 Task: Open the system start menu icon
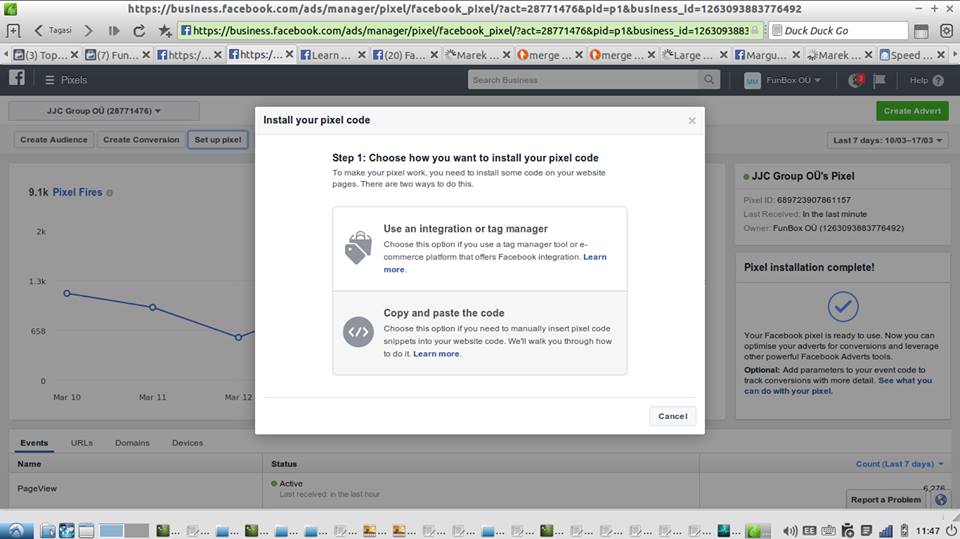(x=15, y=530)
